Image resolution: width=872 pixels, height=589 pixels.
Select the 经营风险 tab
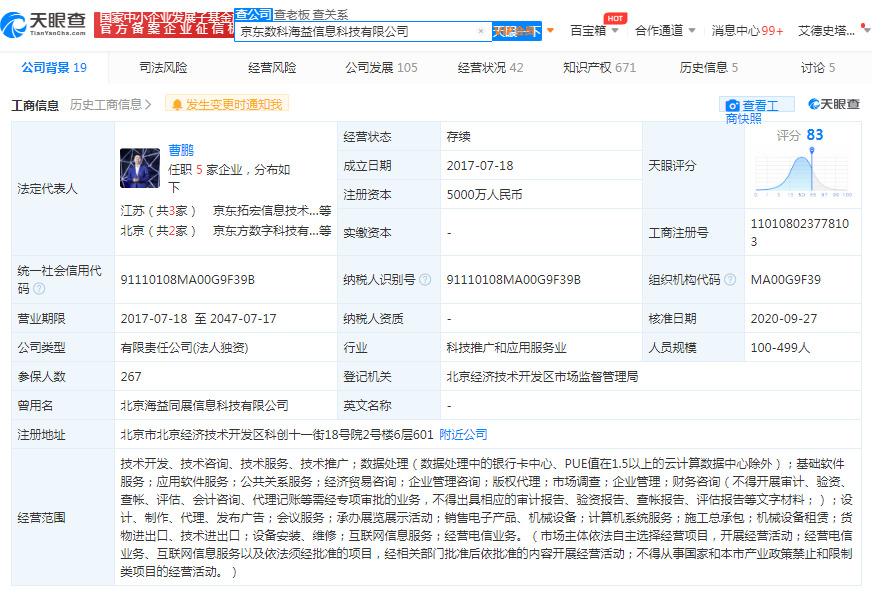[x=272, y=68]
